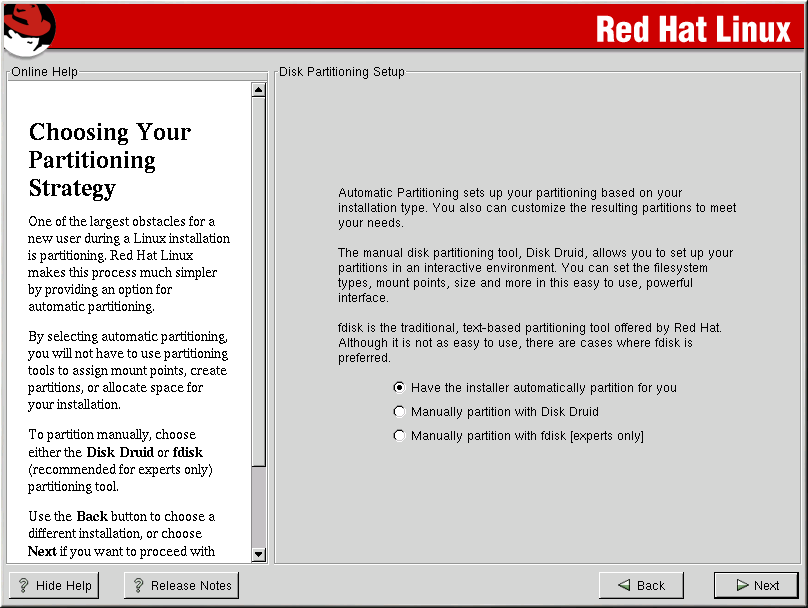Screen dimensions: 808x608
Task: Click the Red Hat Linux banner title
Action: (x=692, y=29)
